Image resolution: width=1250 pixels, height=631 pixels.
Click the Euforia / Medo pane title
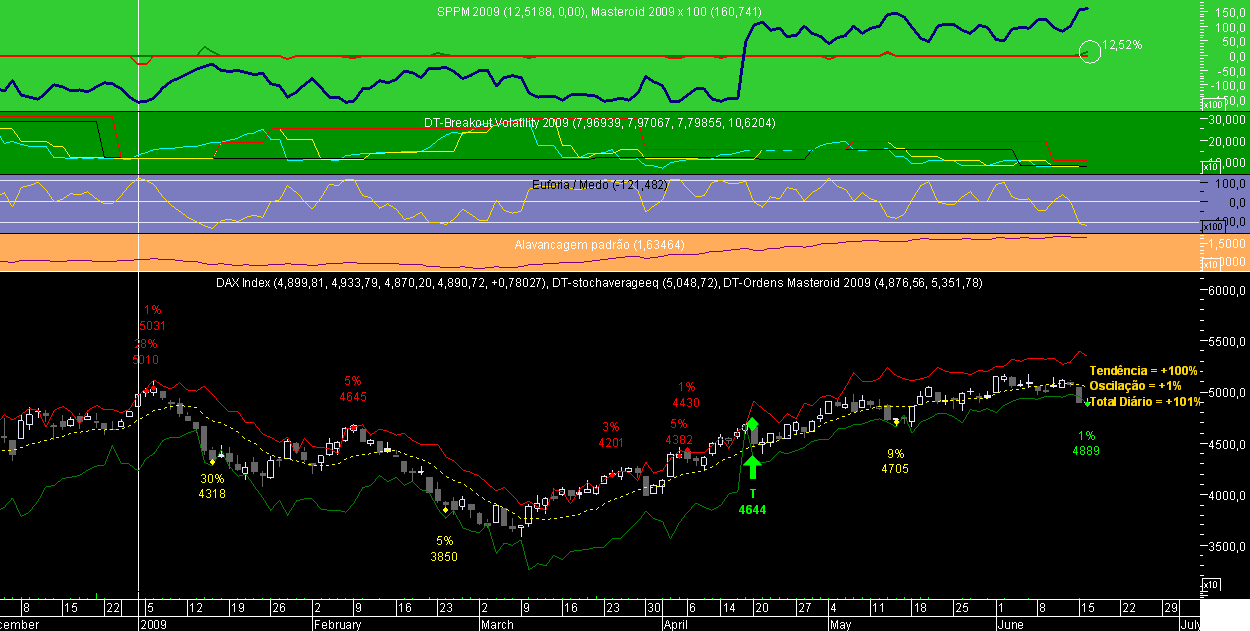(600, 184)
